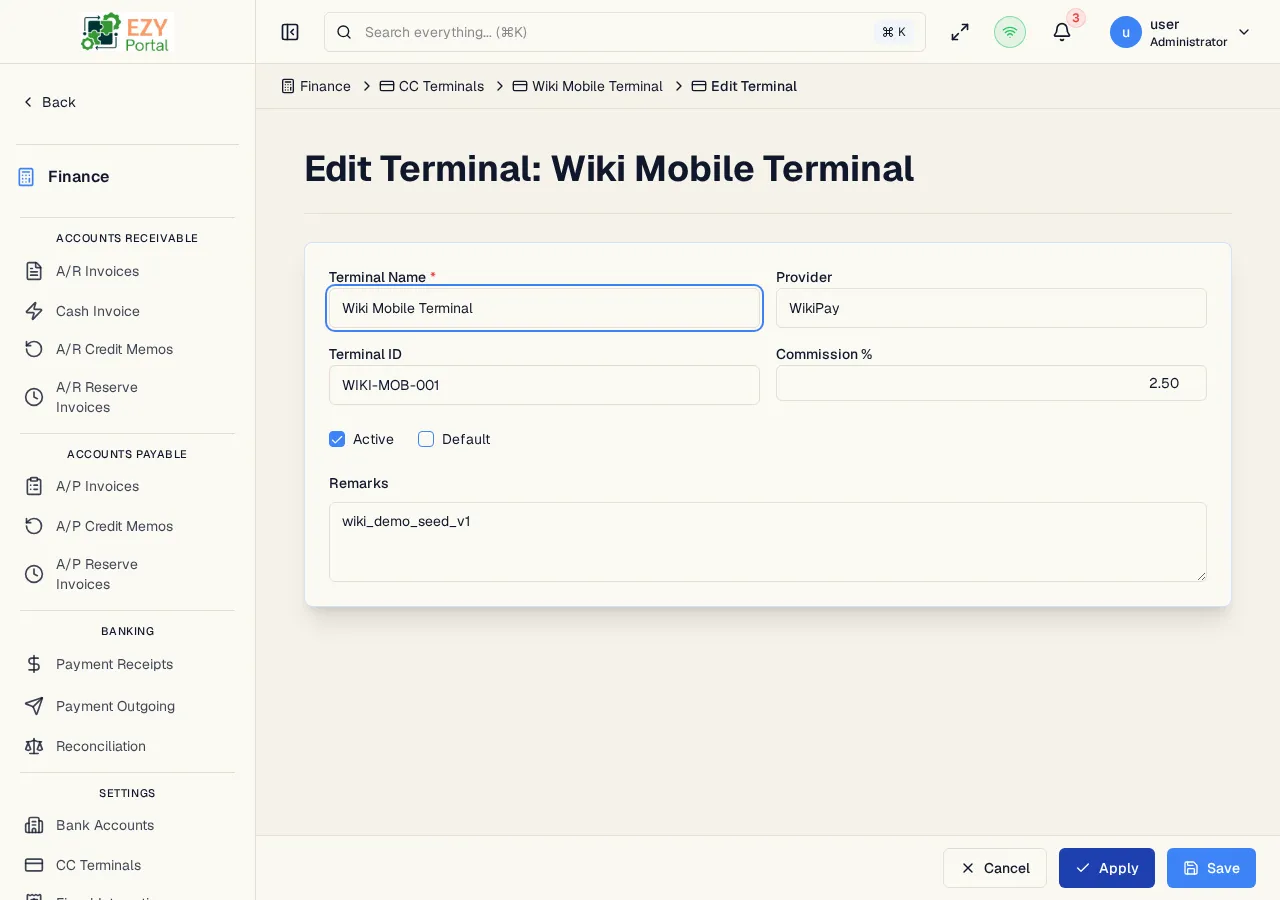The width and height of the screenshot is (1280, 900).
Task: Click the Provider input field
Action: point(991,308)
